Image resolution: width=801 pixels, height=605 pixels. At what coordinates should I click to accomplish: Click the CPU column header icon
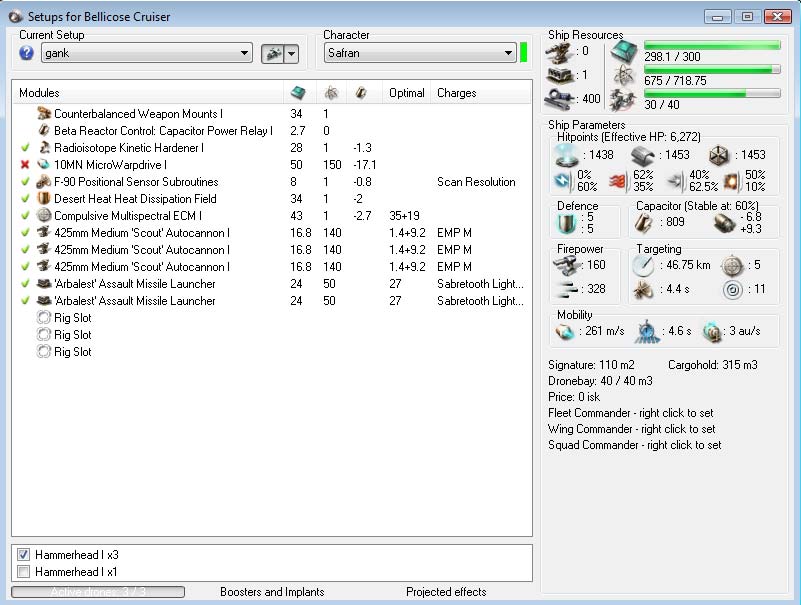pos(298,93)
